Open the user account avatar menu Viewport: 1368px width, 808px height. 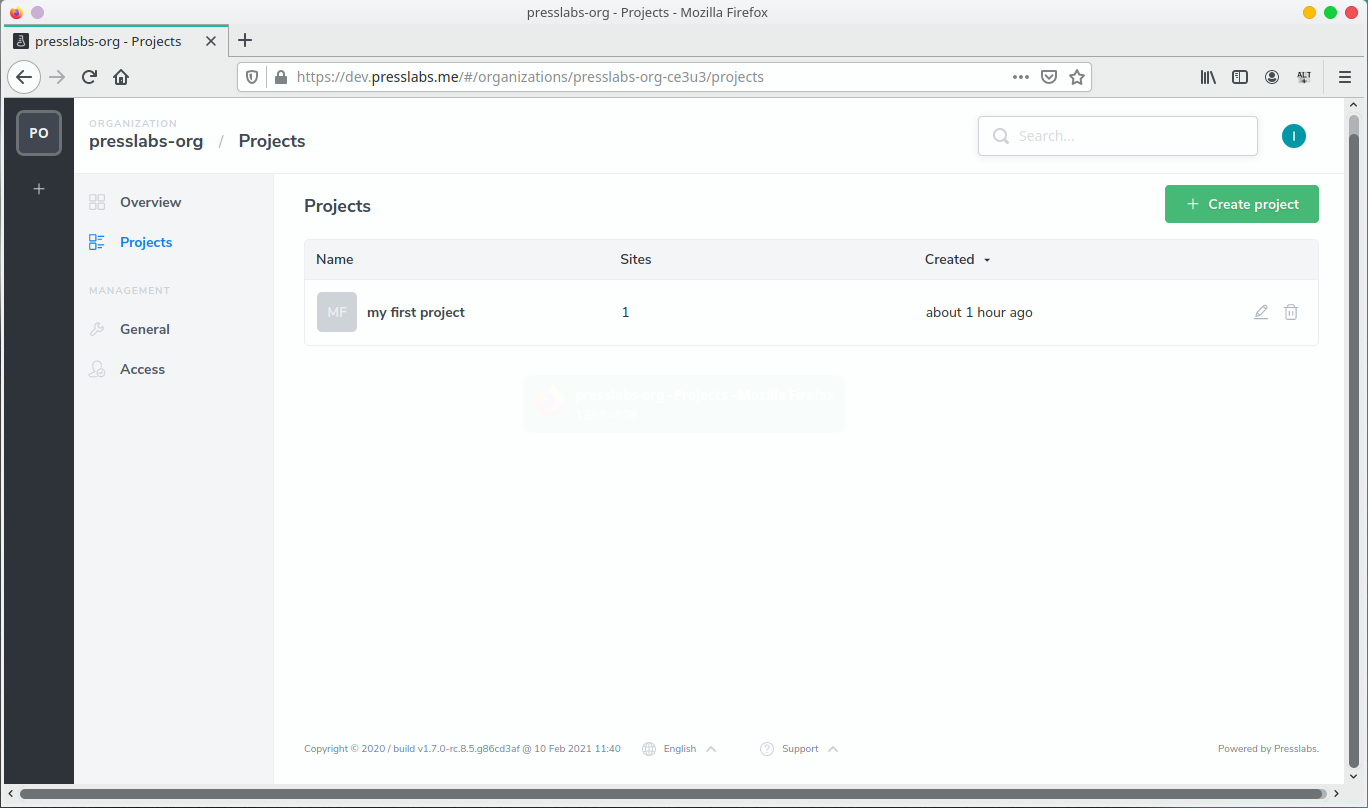click(1294, 136)
